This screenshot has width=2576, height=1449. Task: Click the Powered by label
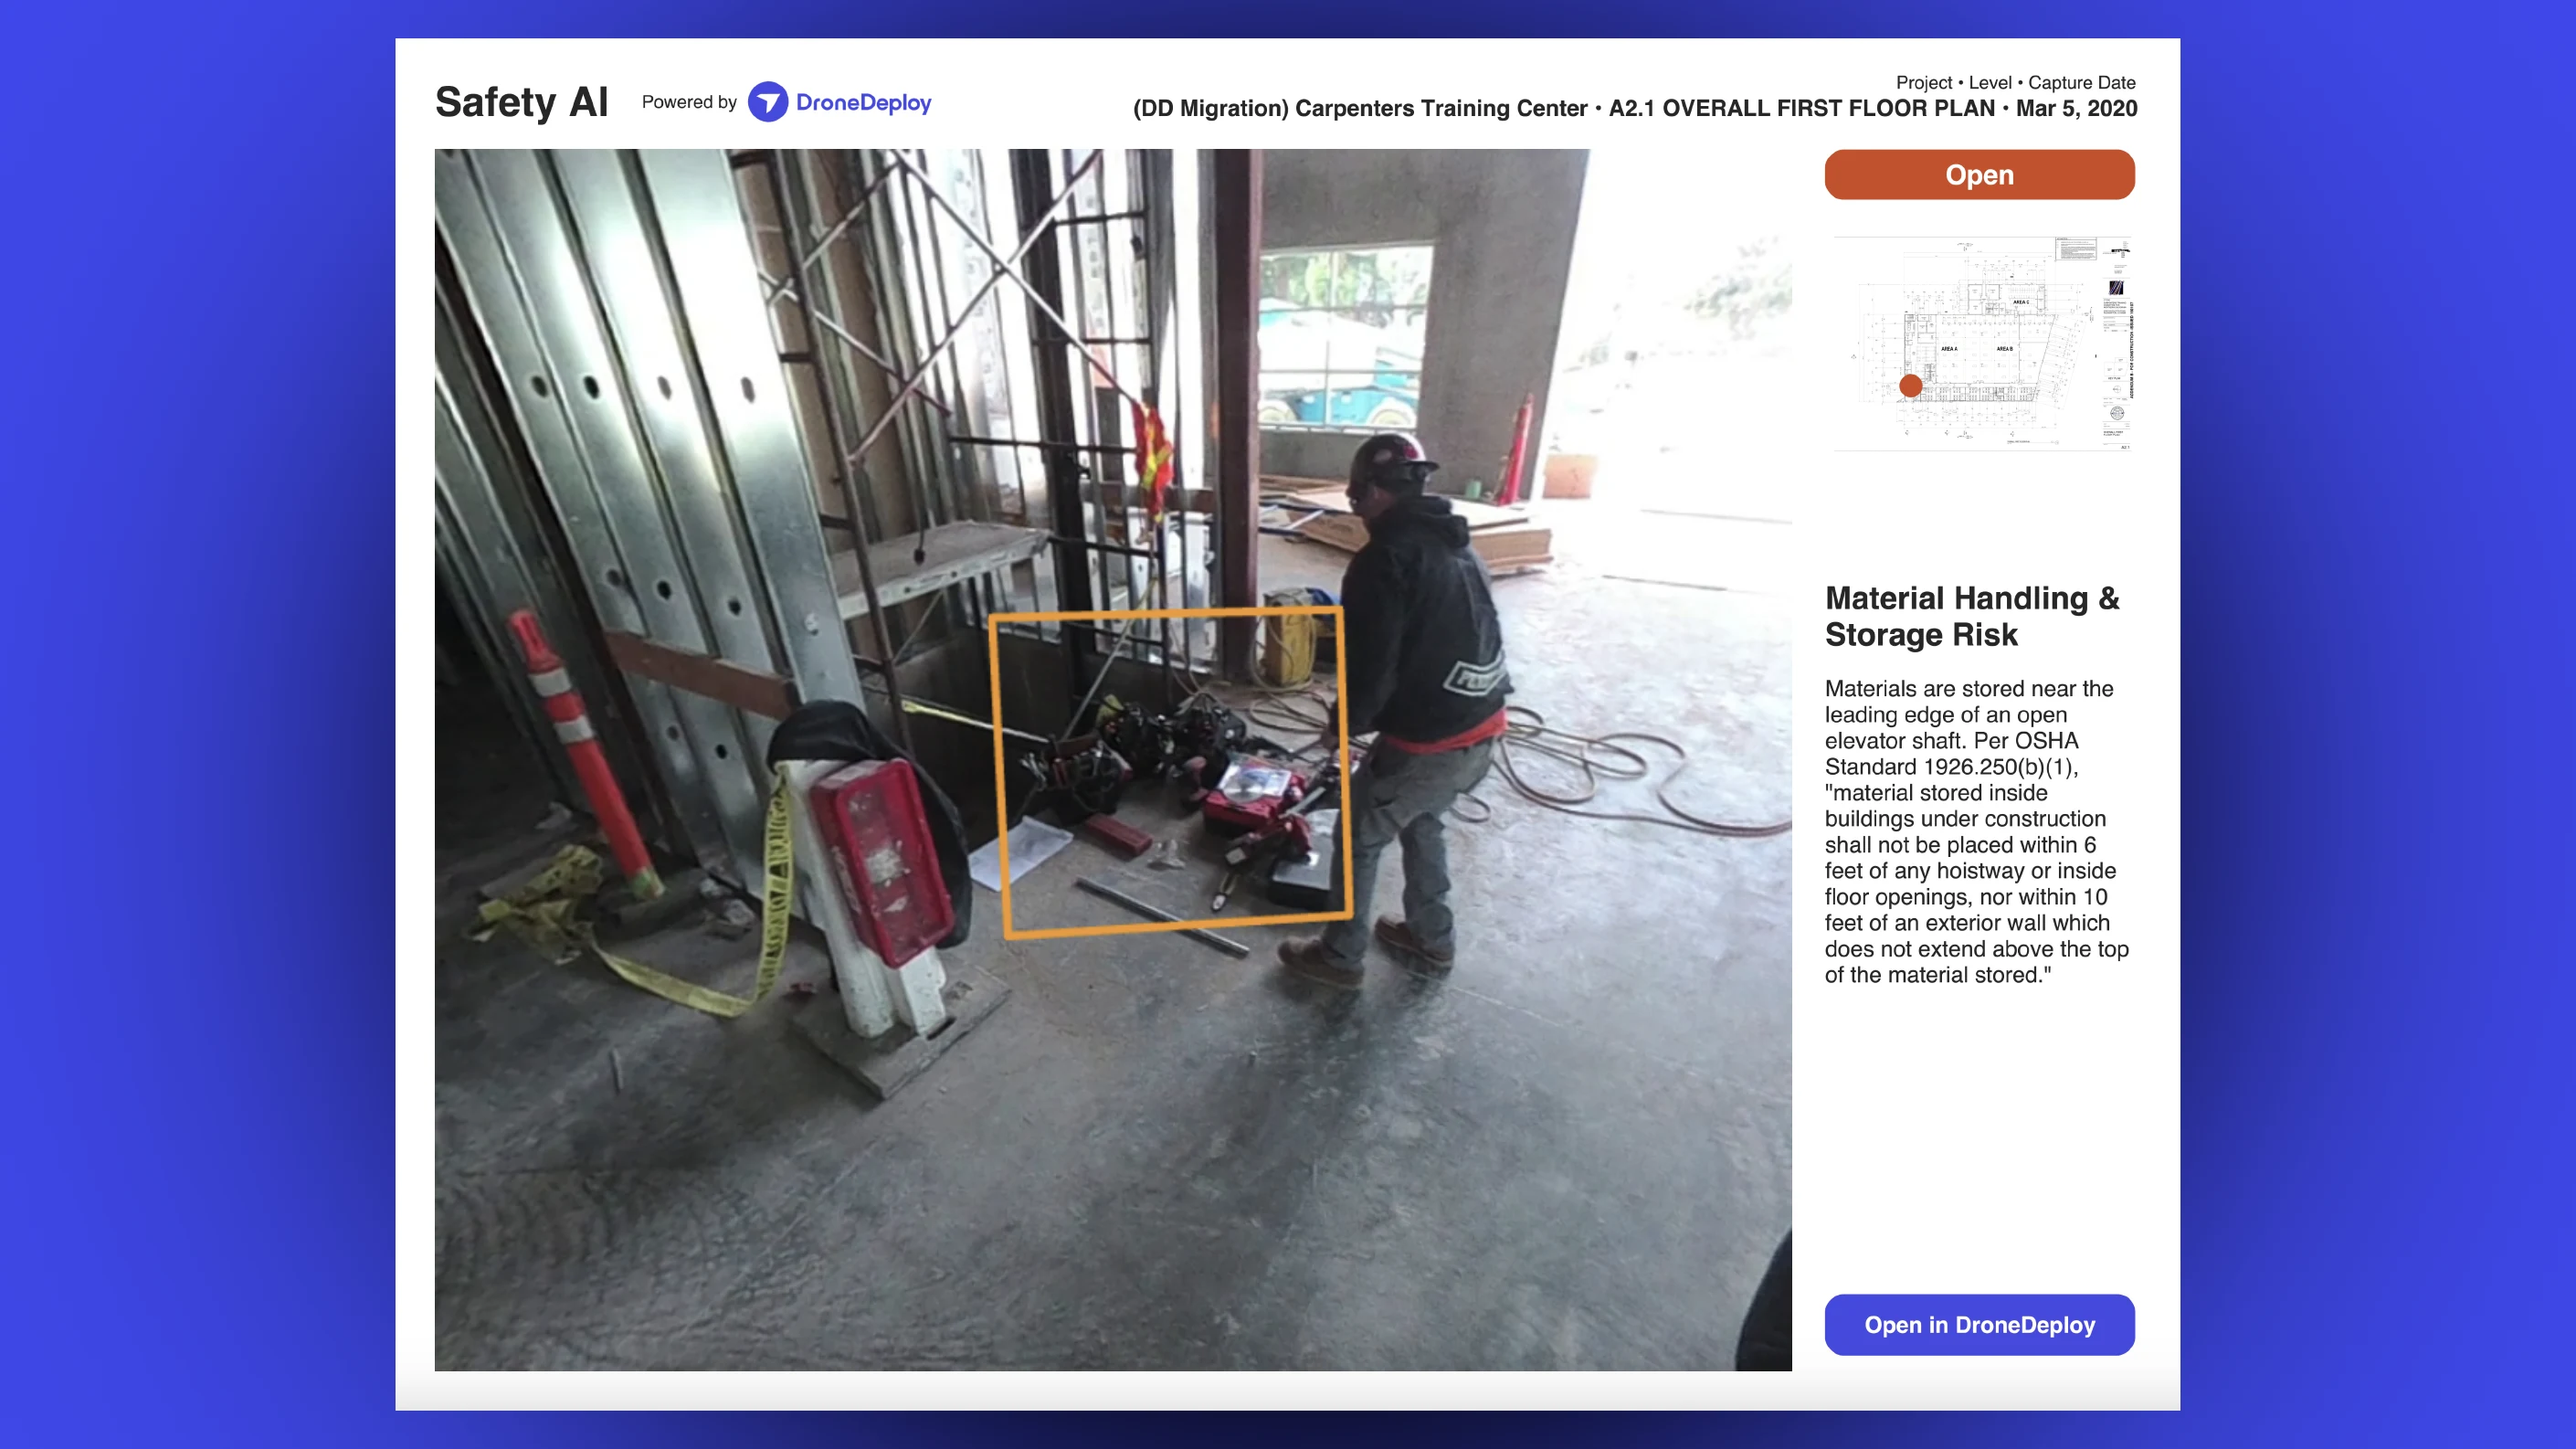point(689,102)
